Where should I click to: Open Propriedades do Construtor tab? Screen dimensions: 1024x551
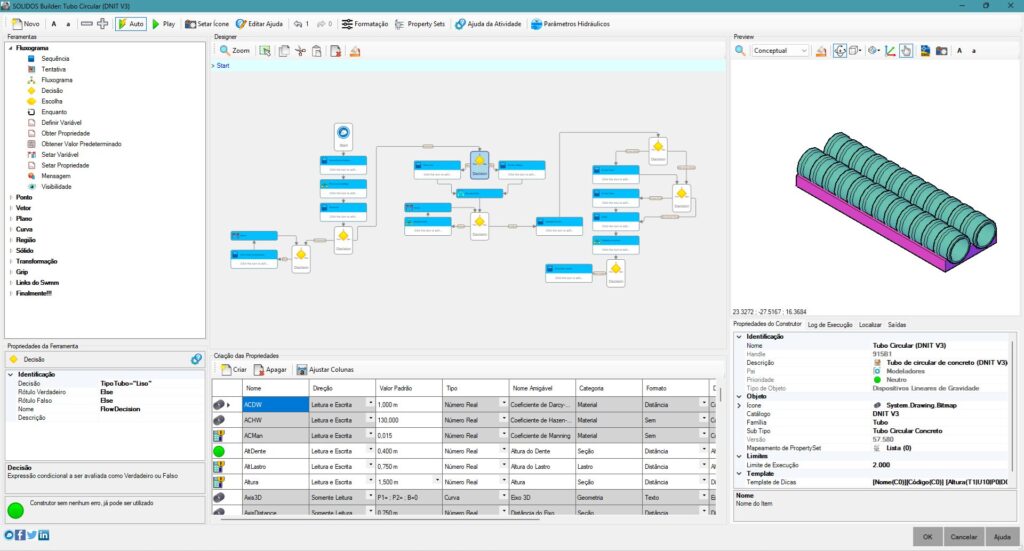(x=767, y=324)
